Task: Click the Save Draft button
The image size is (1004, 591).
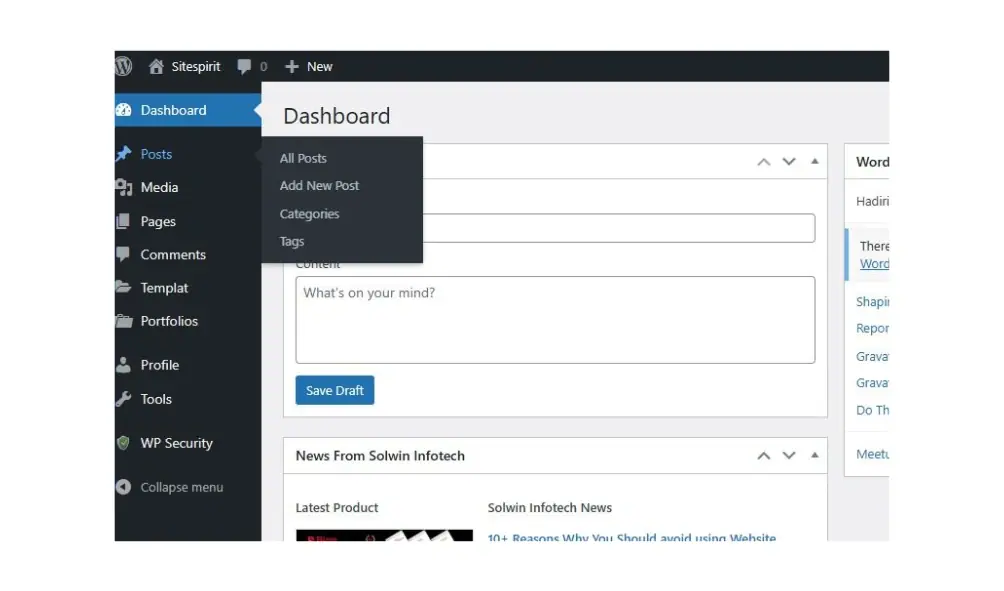Action: coord(335,390)
